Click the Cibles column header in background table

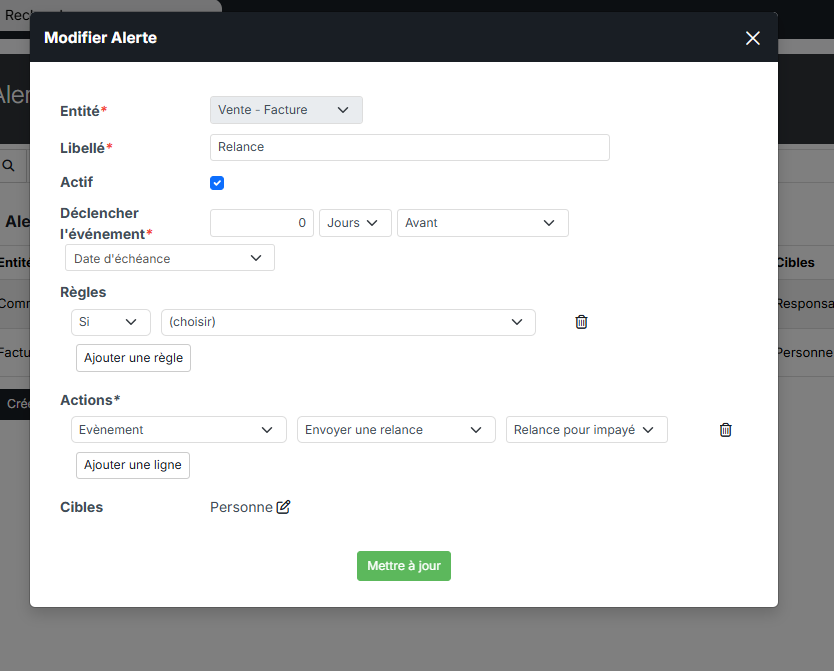point(796,262)
